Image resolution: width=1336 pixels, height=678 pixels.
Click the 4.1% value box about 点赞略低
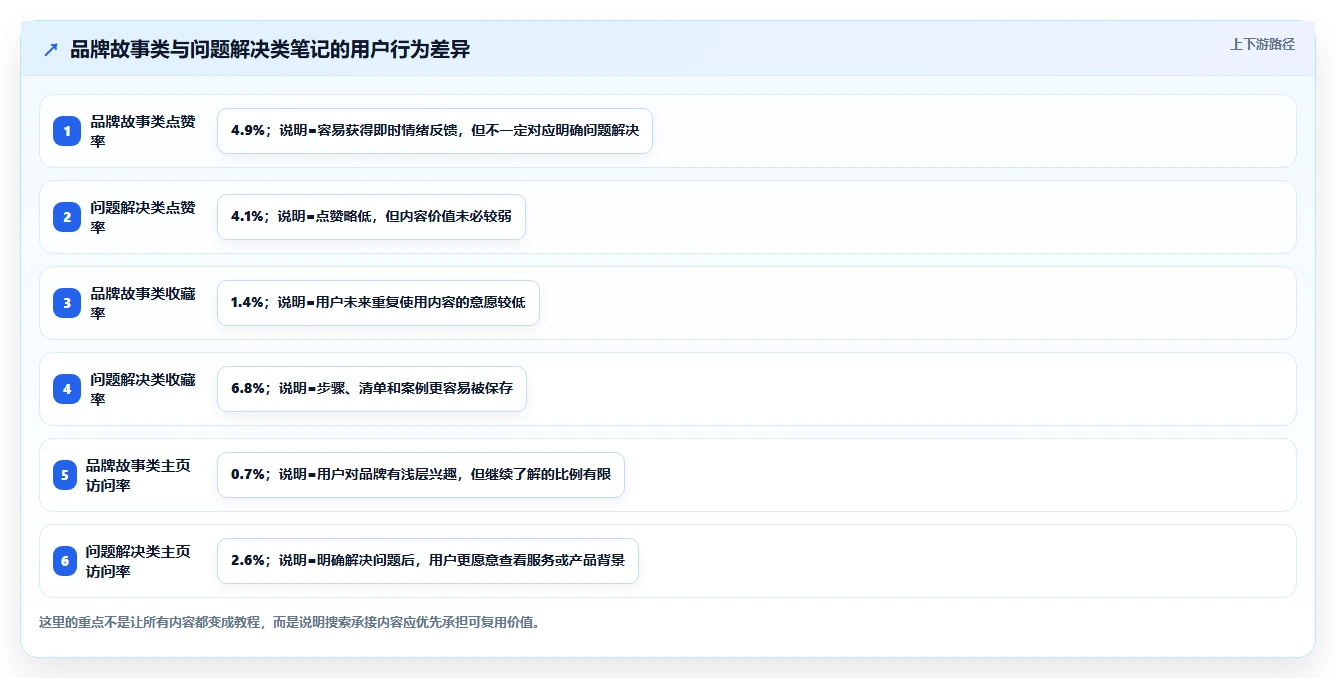pos(371,217)
